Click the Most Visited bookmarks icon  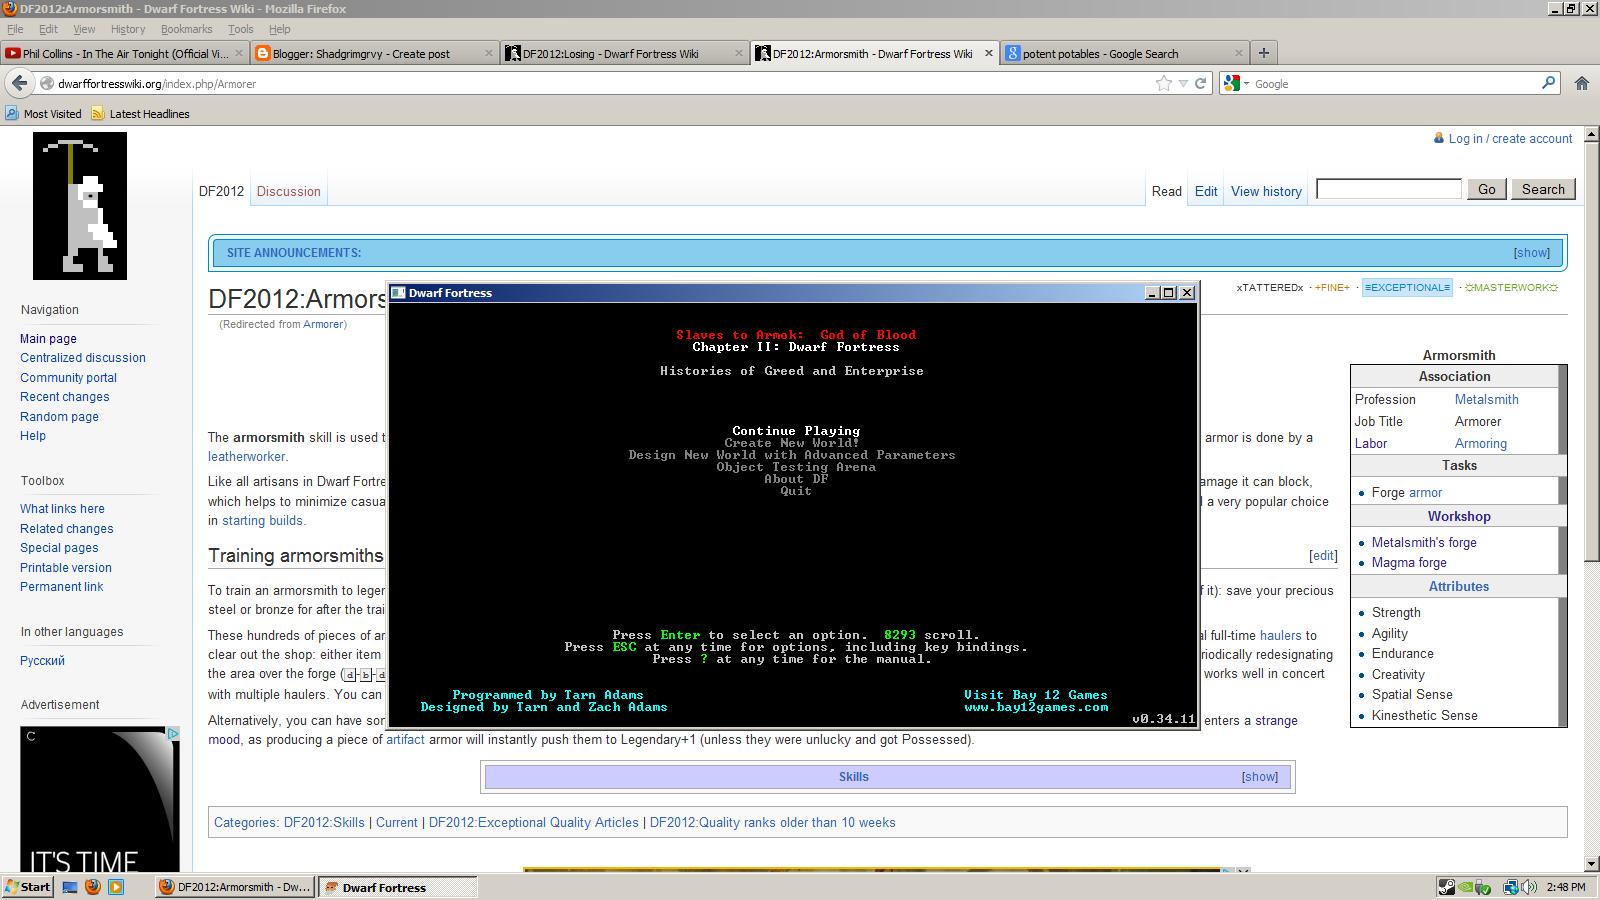(x=12, y=114)
